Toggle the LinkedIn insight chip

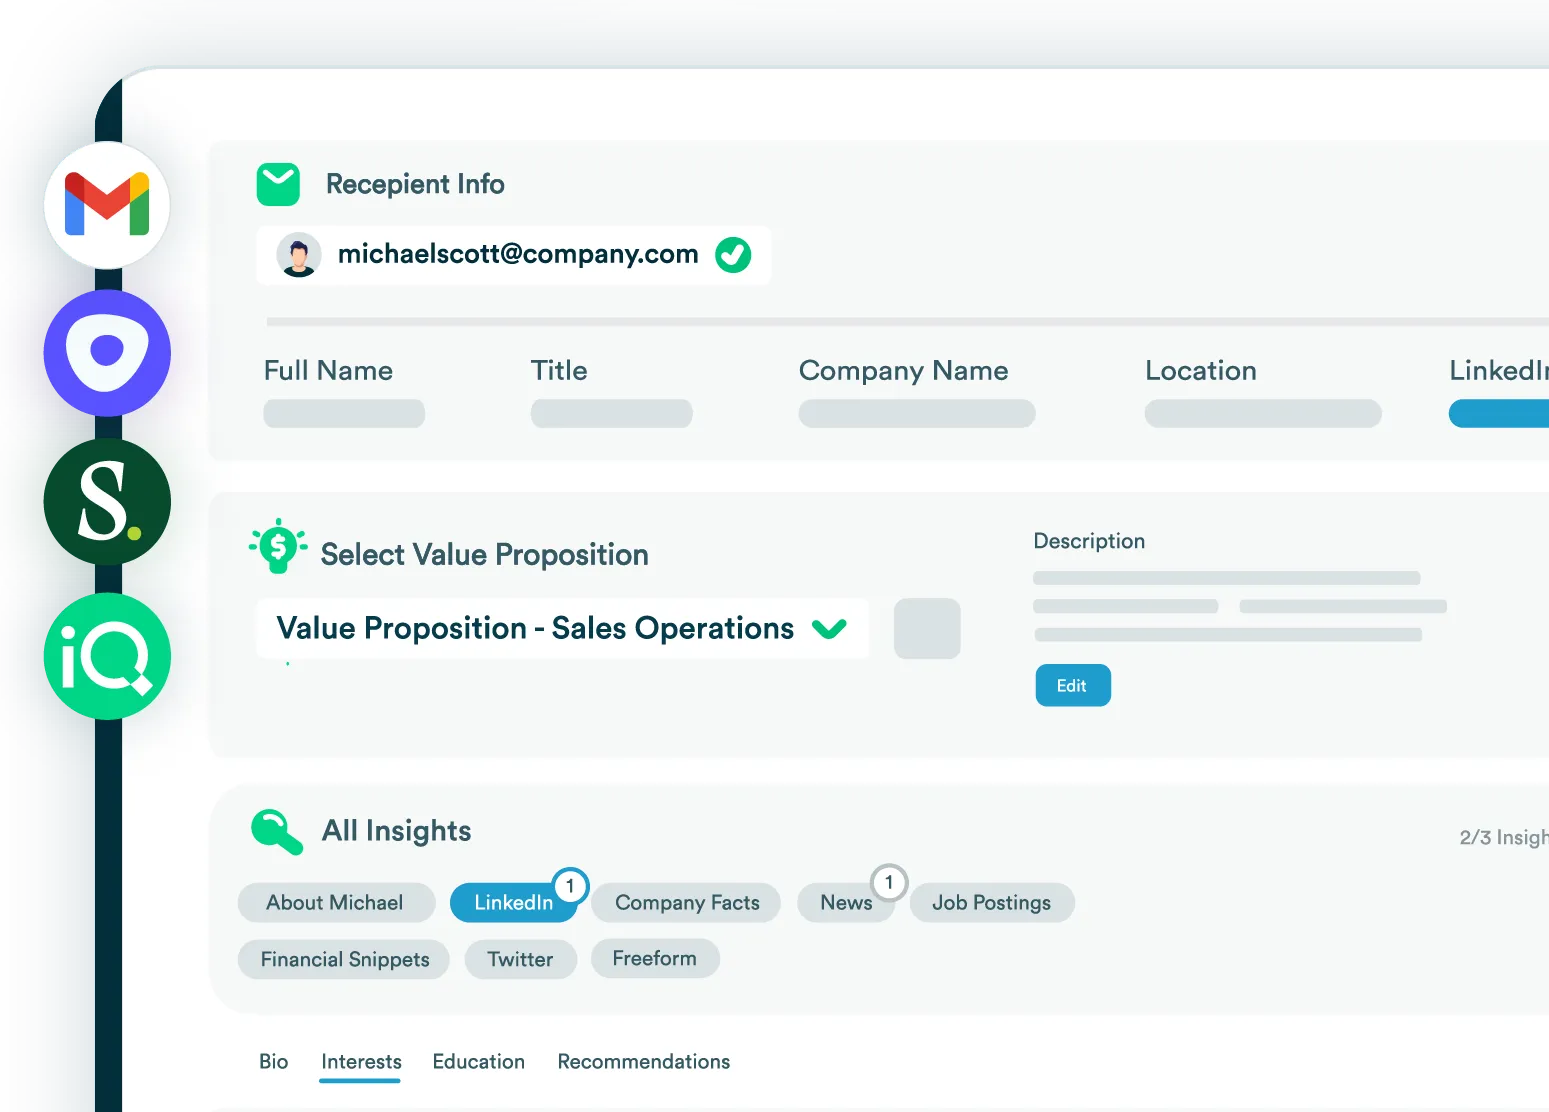(513, 903)
